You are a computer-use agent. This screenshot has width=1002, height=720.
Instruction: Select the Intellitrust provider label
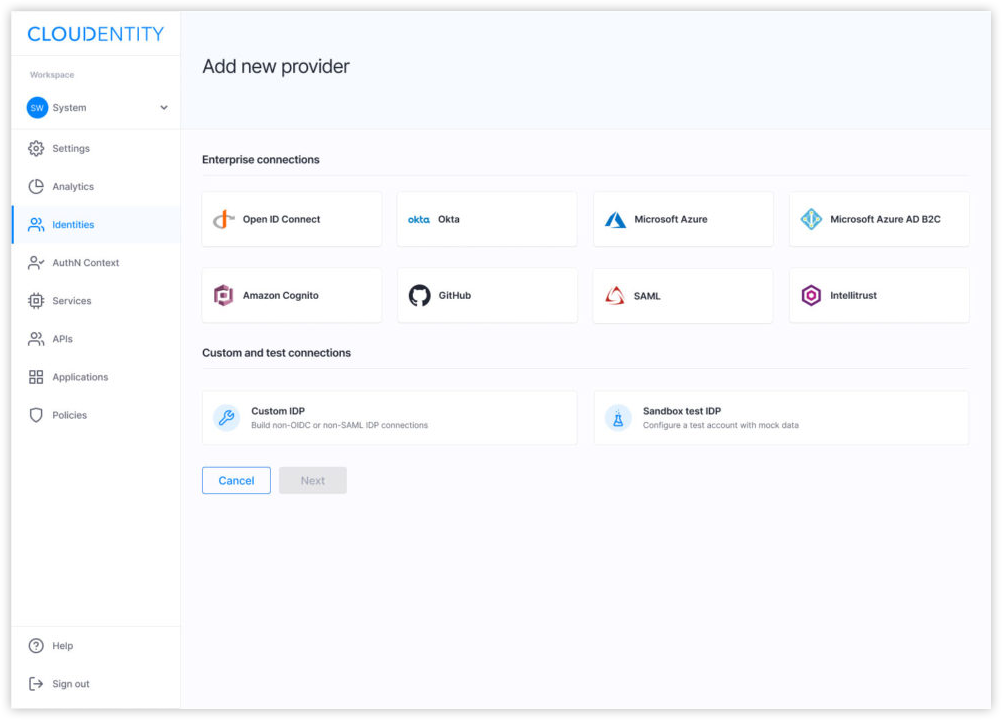853,295
